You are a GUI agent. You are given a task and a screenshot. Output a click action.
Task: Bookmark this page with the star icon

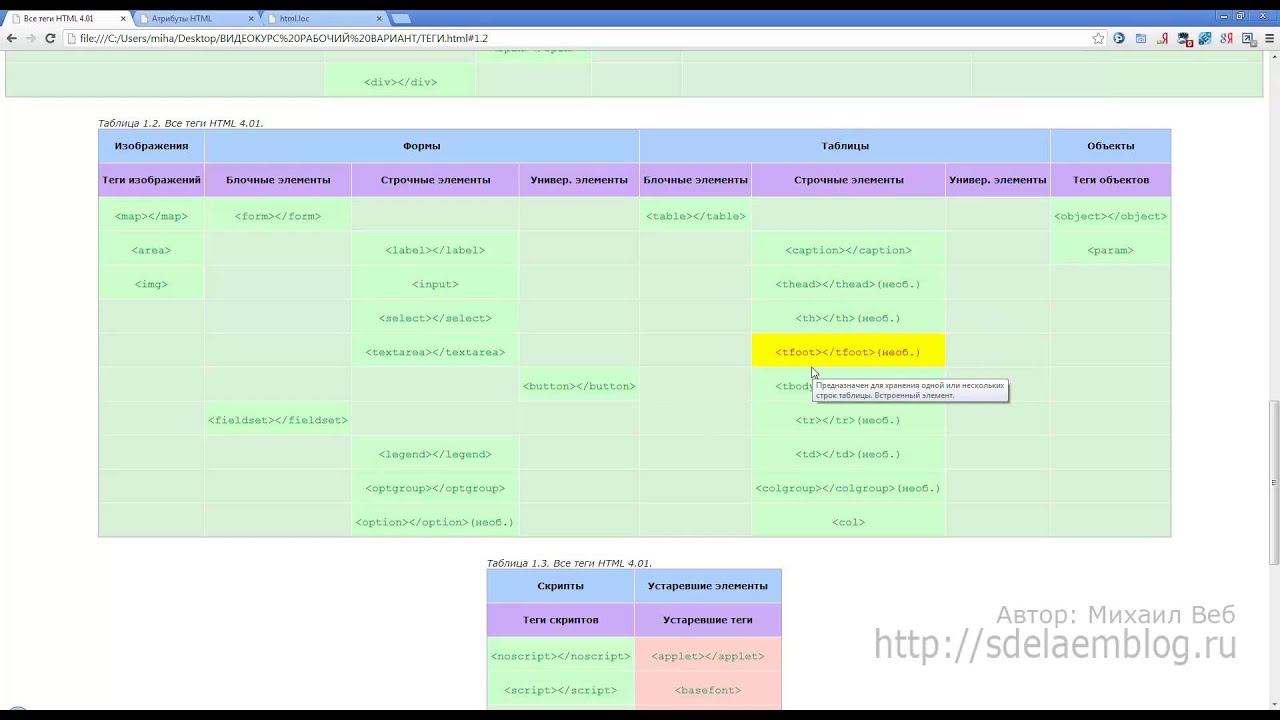1098,38
